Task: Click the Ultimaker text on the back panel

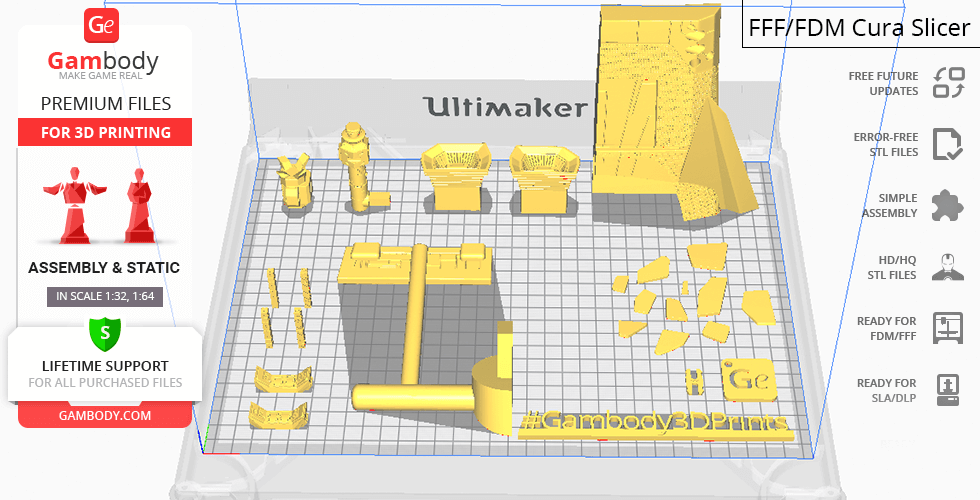Action: click(x=505, y=107)
